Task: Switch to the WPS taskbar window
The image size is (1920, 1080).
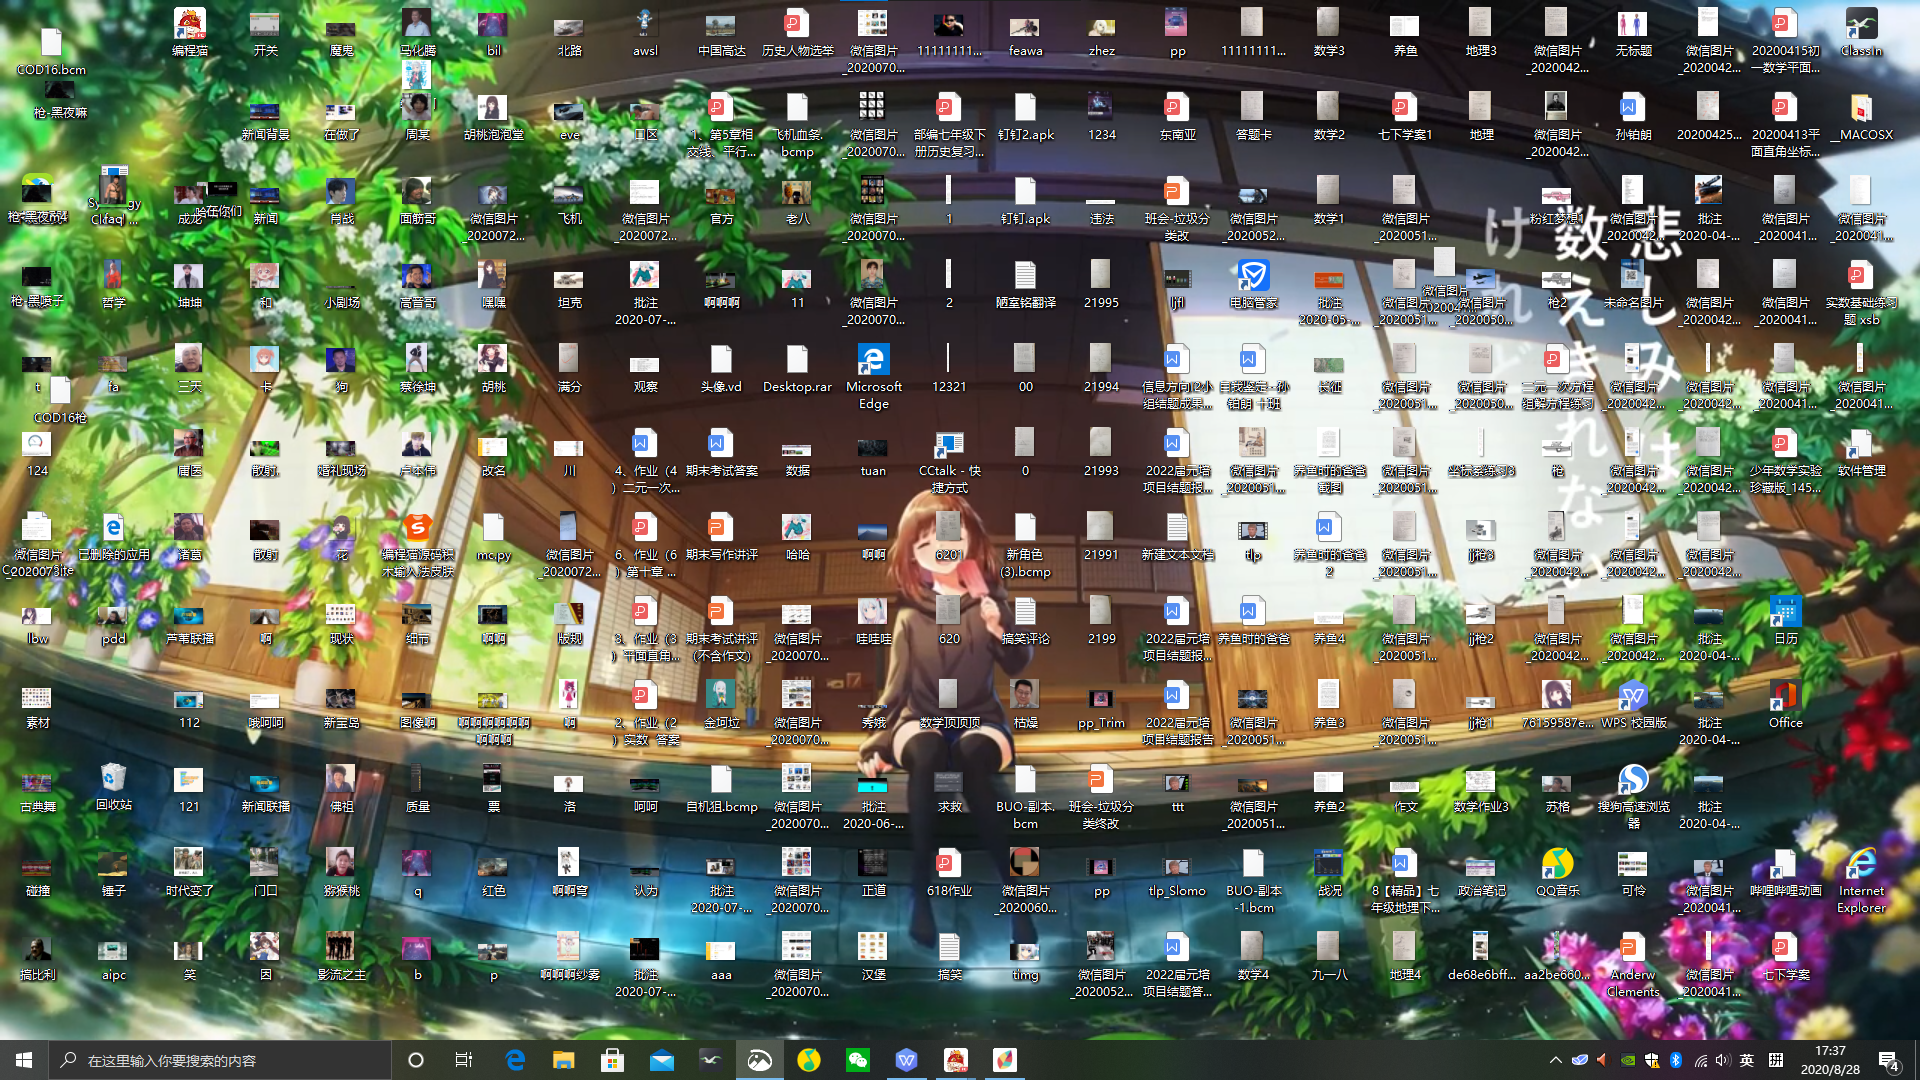Action: pos(907,1060)
